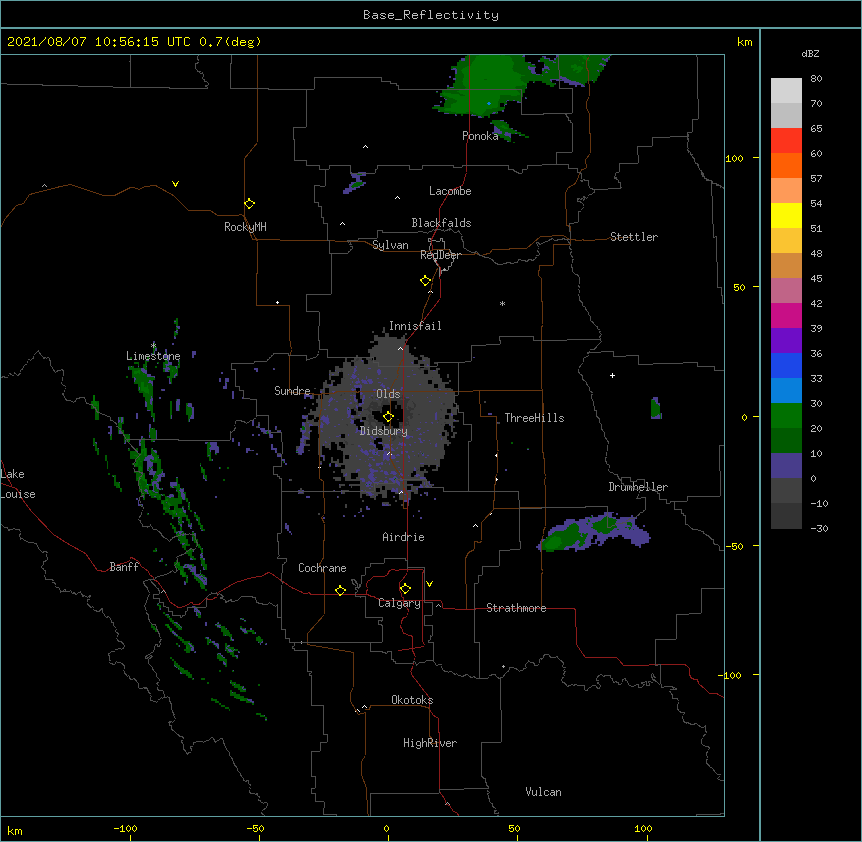Pick the red swatch between 65 and 60 dBZ

[786, 141]
